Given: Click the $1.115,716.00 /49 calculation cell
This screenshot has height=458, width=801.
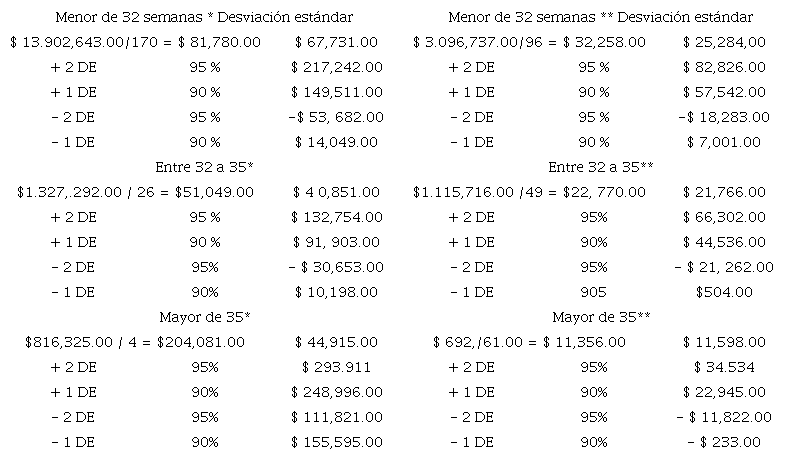Looking at the screenshot, I should pos(529,192).
